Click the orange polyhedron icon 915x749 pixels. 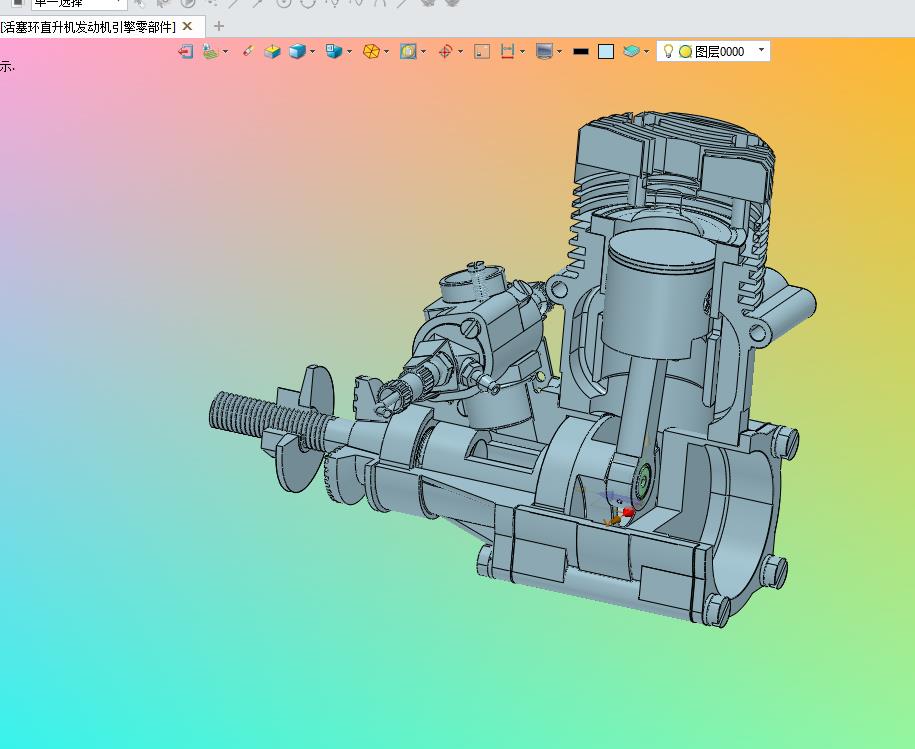pyautogui.click(x=371, y=51)
